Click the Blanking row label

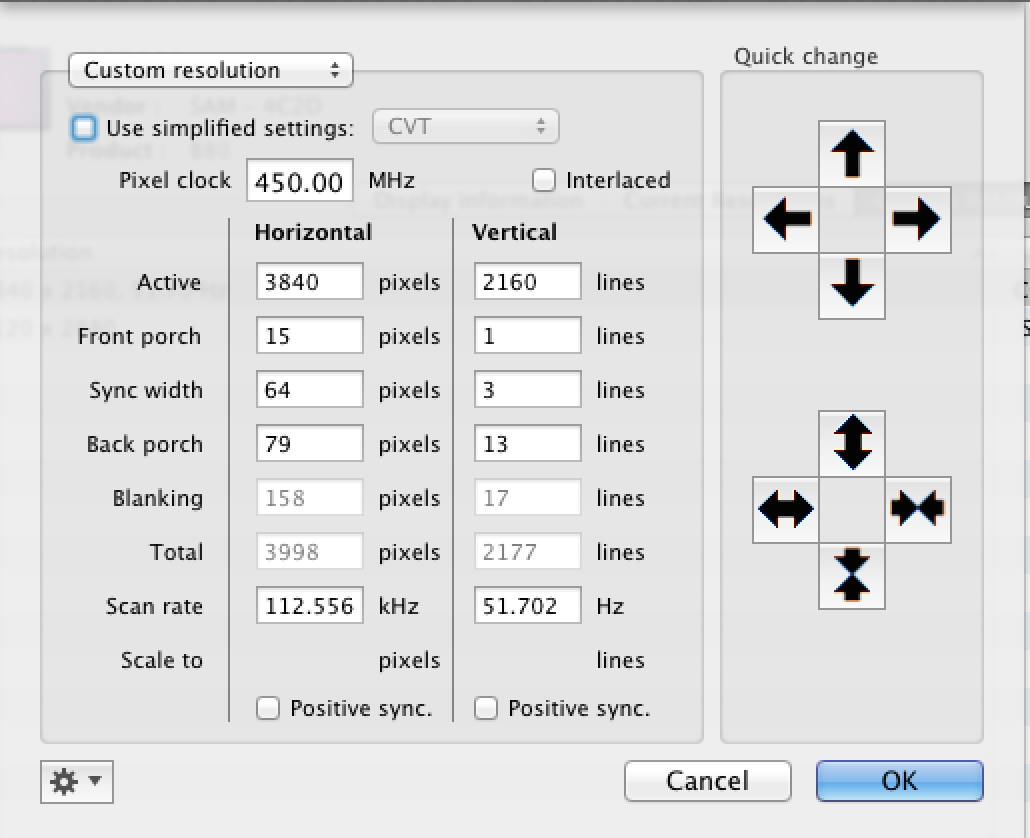tap(158, 498)
